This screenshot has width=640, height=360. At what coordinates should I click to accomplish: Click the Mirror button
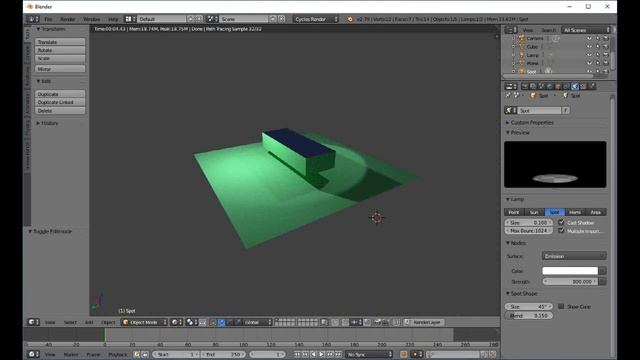pyautogui.click(x=60, y=69)
